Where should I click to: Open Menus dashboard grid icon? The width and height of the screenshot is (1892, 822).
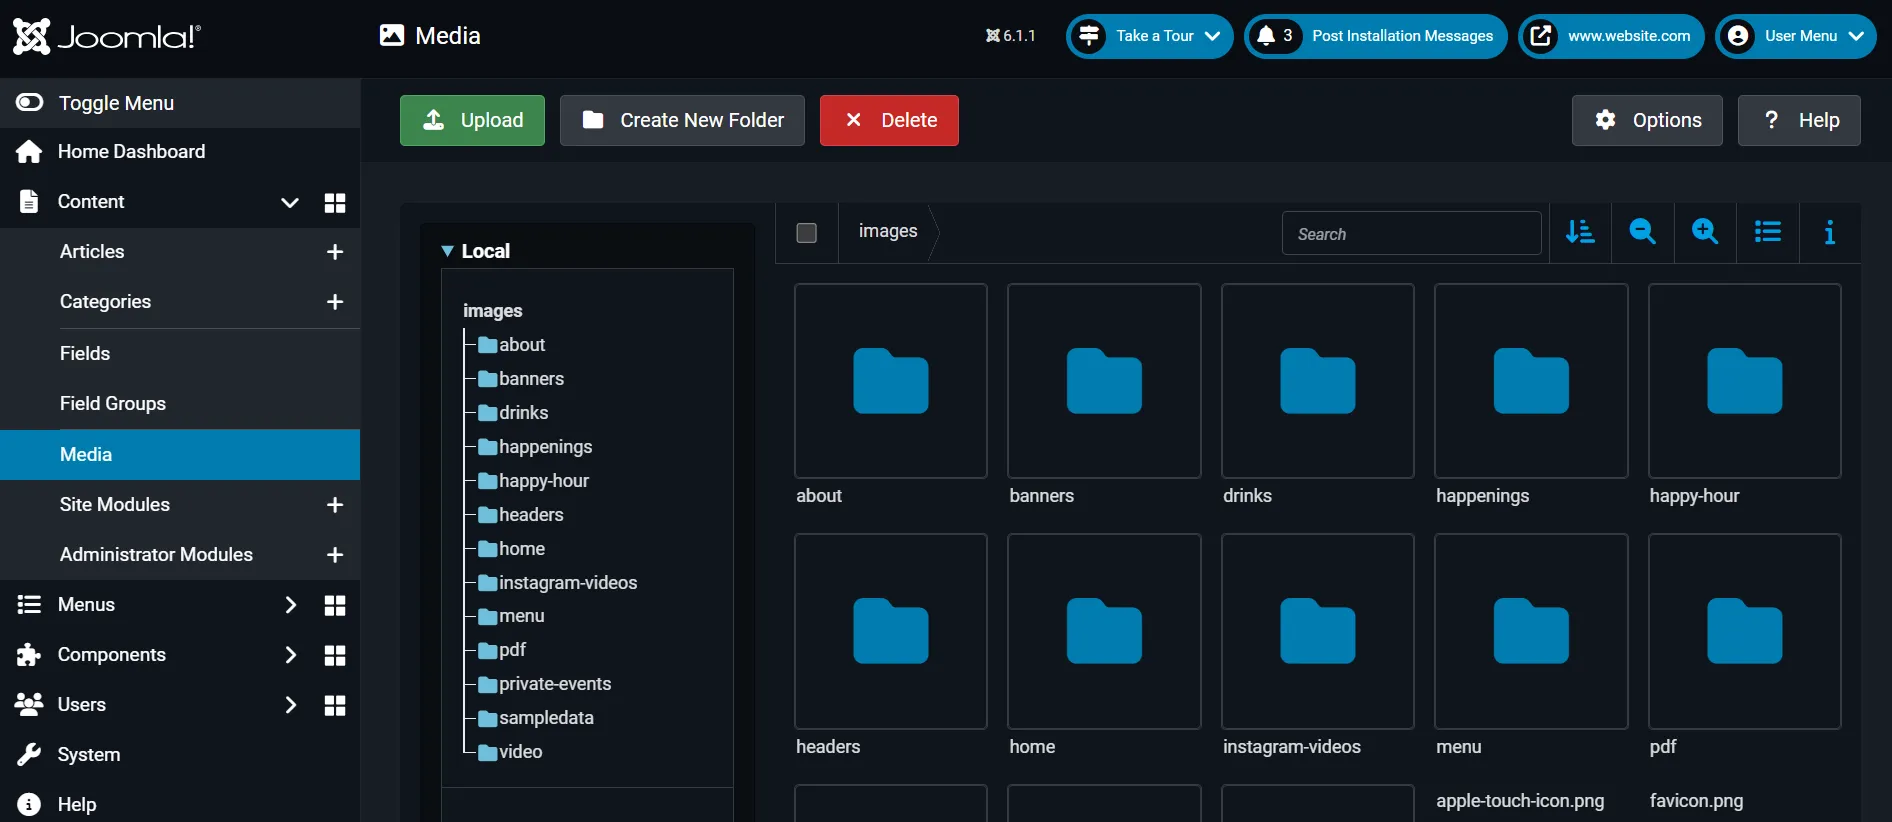335,605
